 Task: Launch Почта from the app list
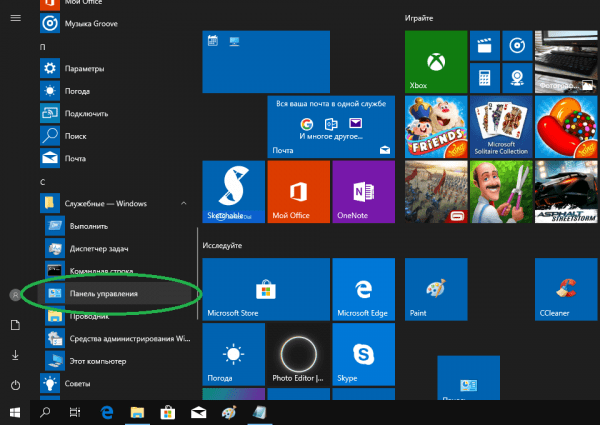pos(115,158)
